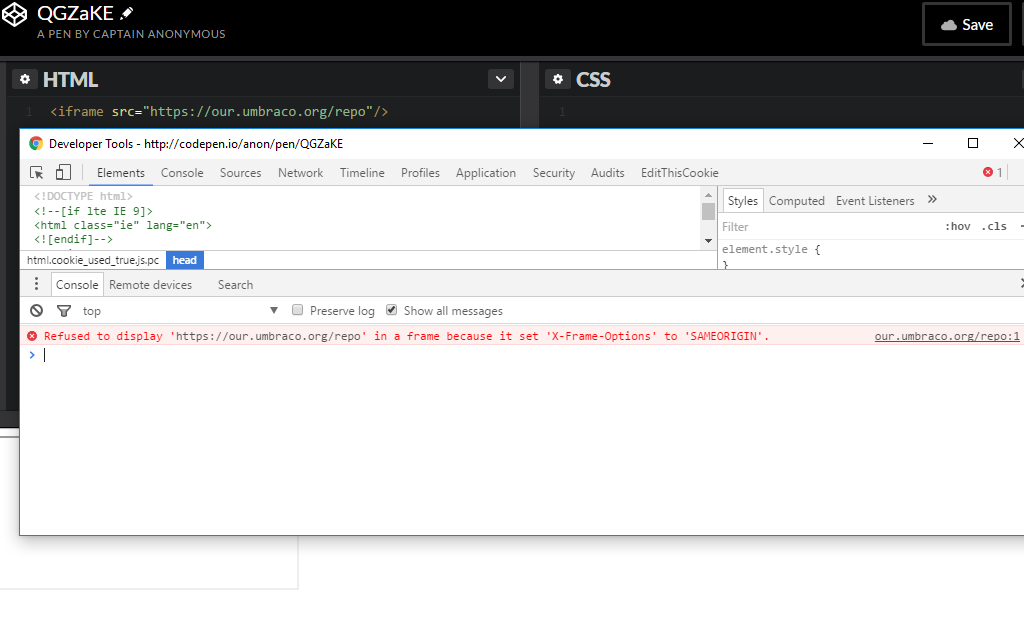The height and width of the screenshot is (636, 1024).
Task: Enable the Preserve log checkbox
Action: [298, 310]
